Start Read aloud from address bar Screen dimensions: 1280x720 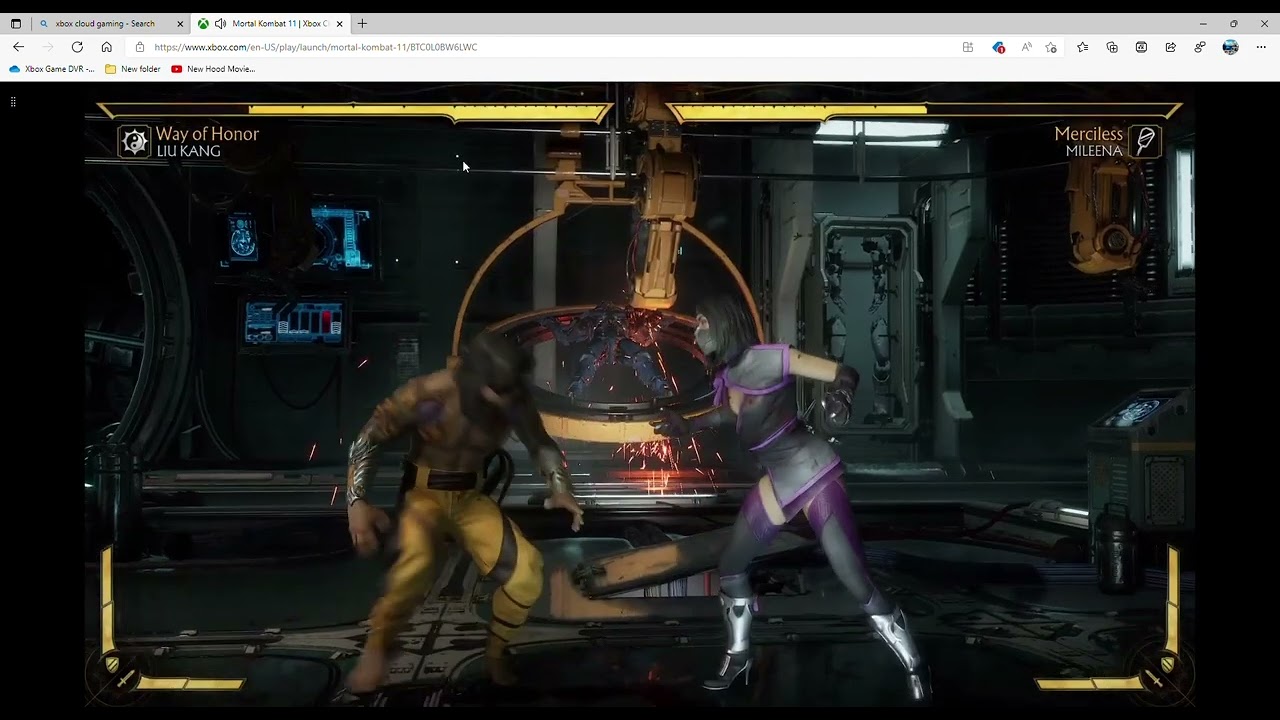click(1026, 47)
